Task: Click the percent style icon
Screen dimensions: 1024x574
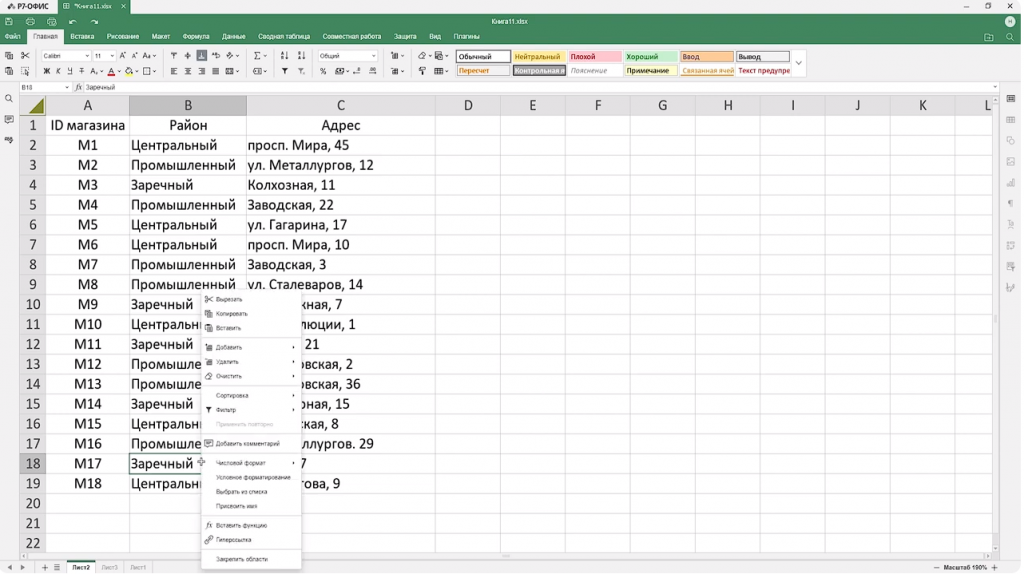Action: (x=323, y=71)
